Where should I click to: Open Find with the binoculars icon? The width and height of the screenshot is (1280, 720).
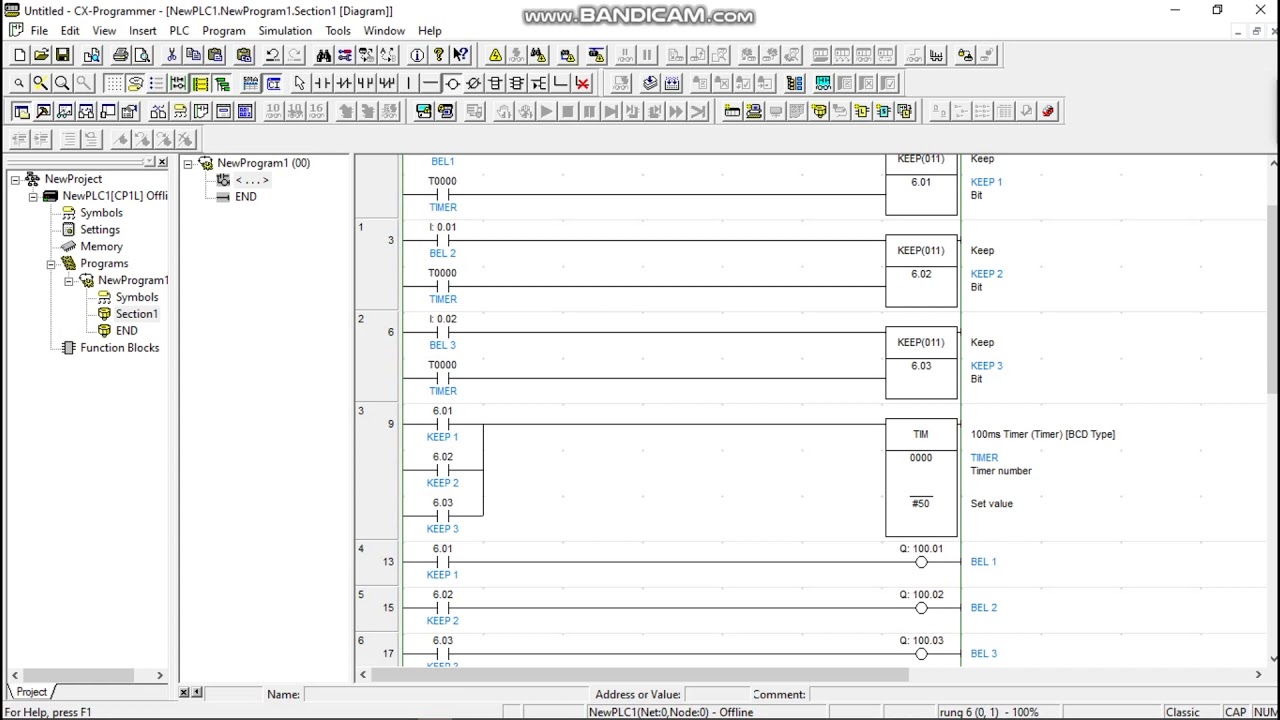click(323, 55)
